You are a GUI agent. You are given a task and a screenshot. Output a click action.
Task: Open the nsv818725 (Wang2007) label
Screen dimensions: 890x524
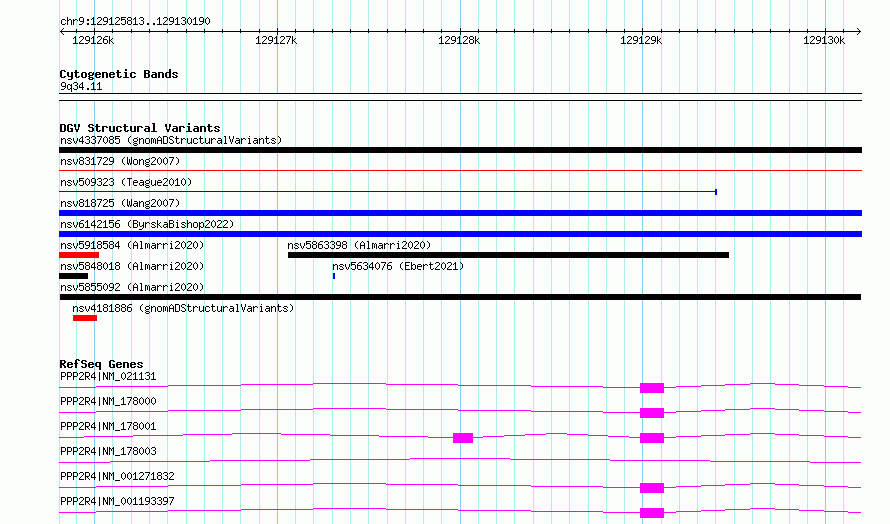[x=120, y=203]
